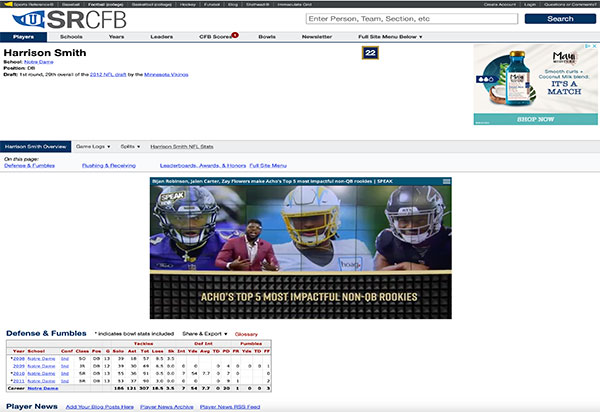Open the Schools menu item
Image resolution: width=600 pixels, height=412 pixels.
pos(71,37)
